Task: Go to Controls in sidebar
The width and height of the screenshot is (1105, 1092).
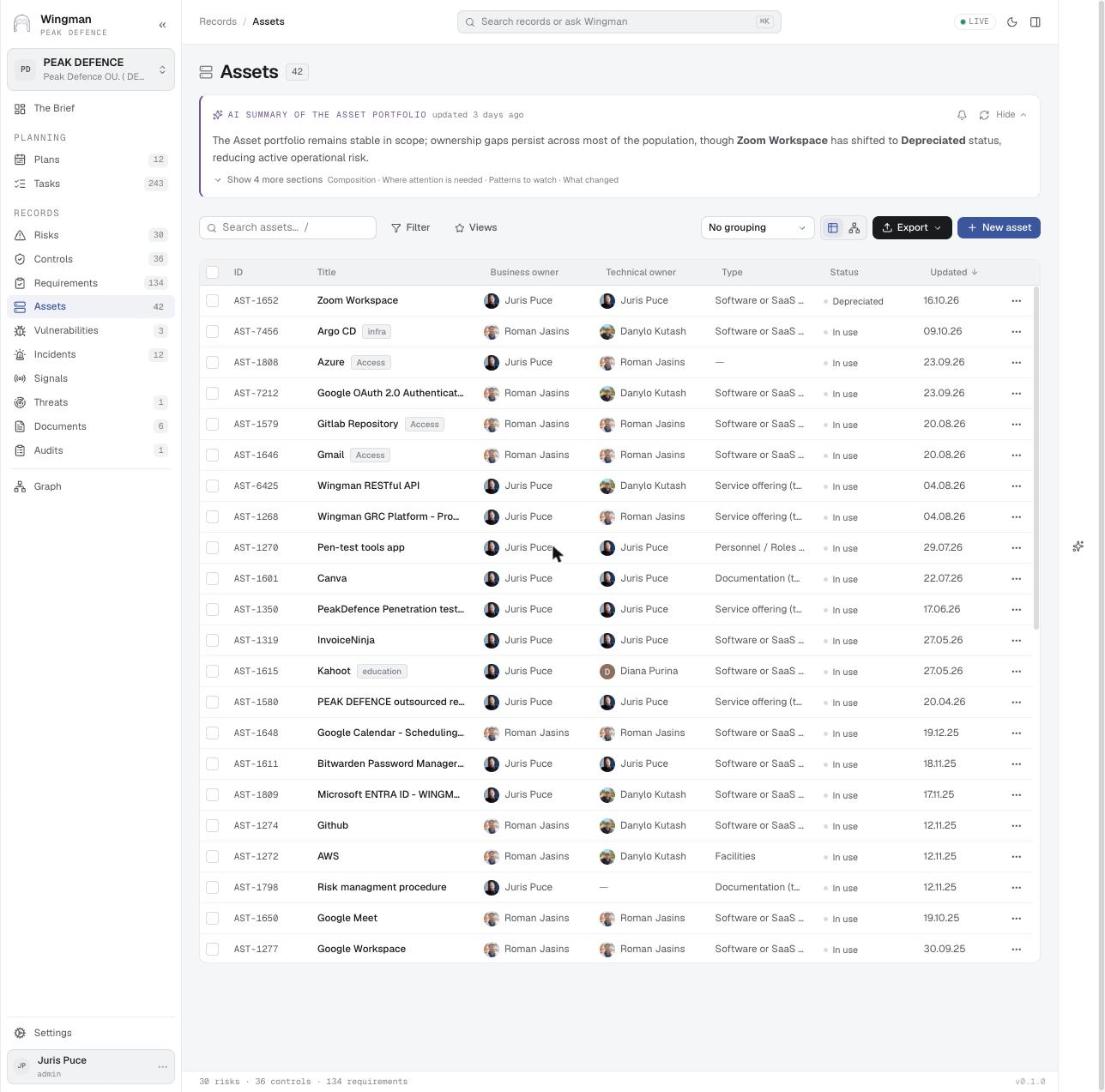Action: pos(91,259)
